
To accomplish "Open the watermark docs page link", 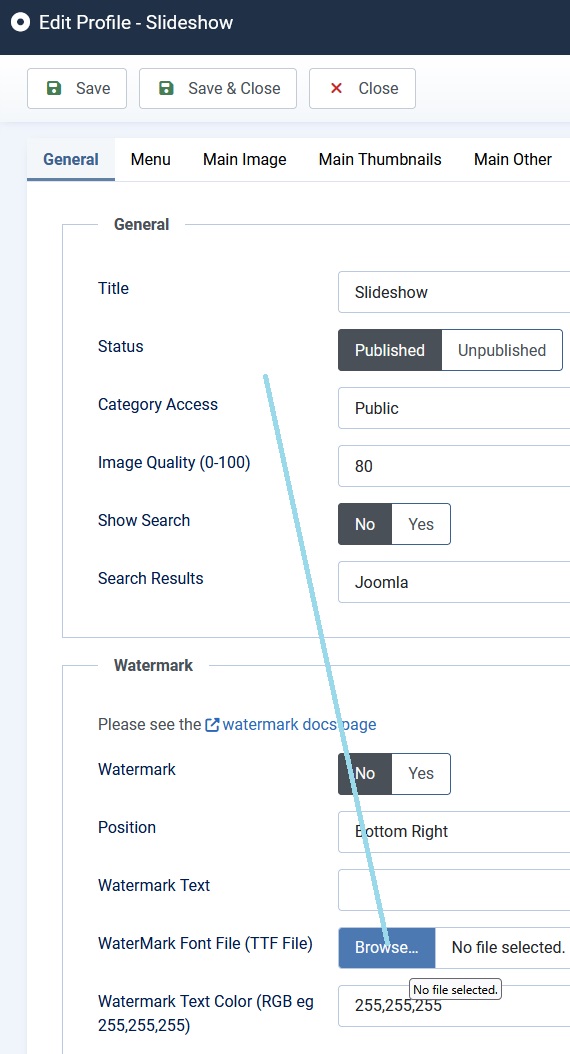I will tap(299, 725).
